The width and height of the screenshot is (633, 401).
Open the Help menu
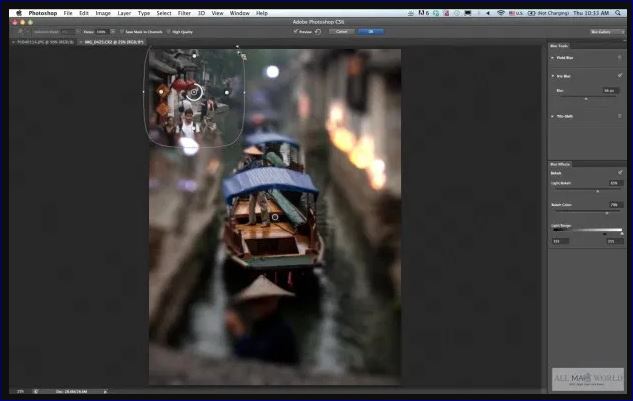coord(262,13)
